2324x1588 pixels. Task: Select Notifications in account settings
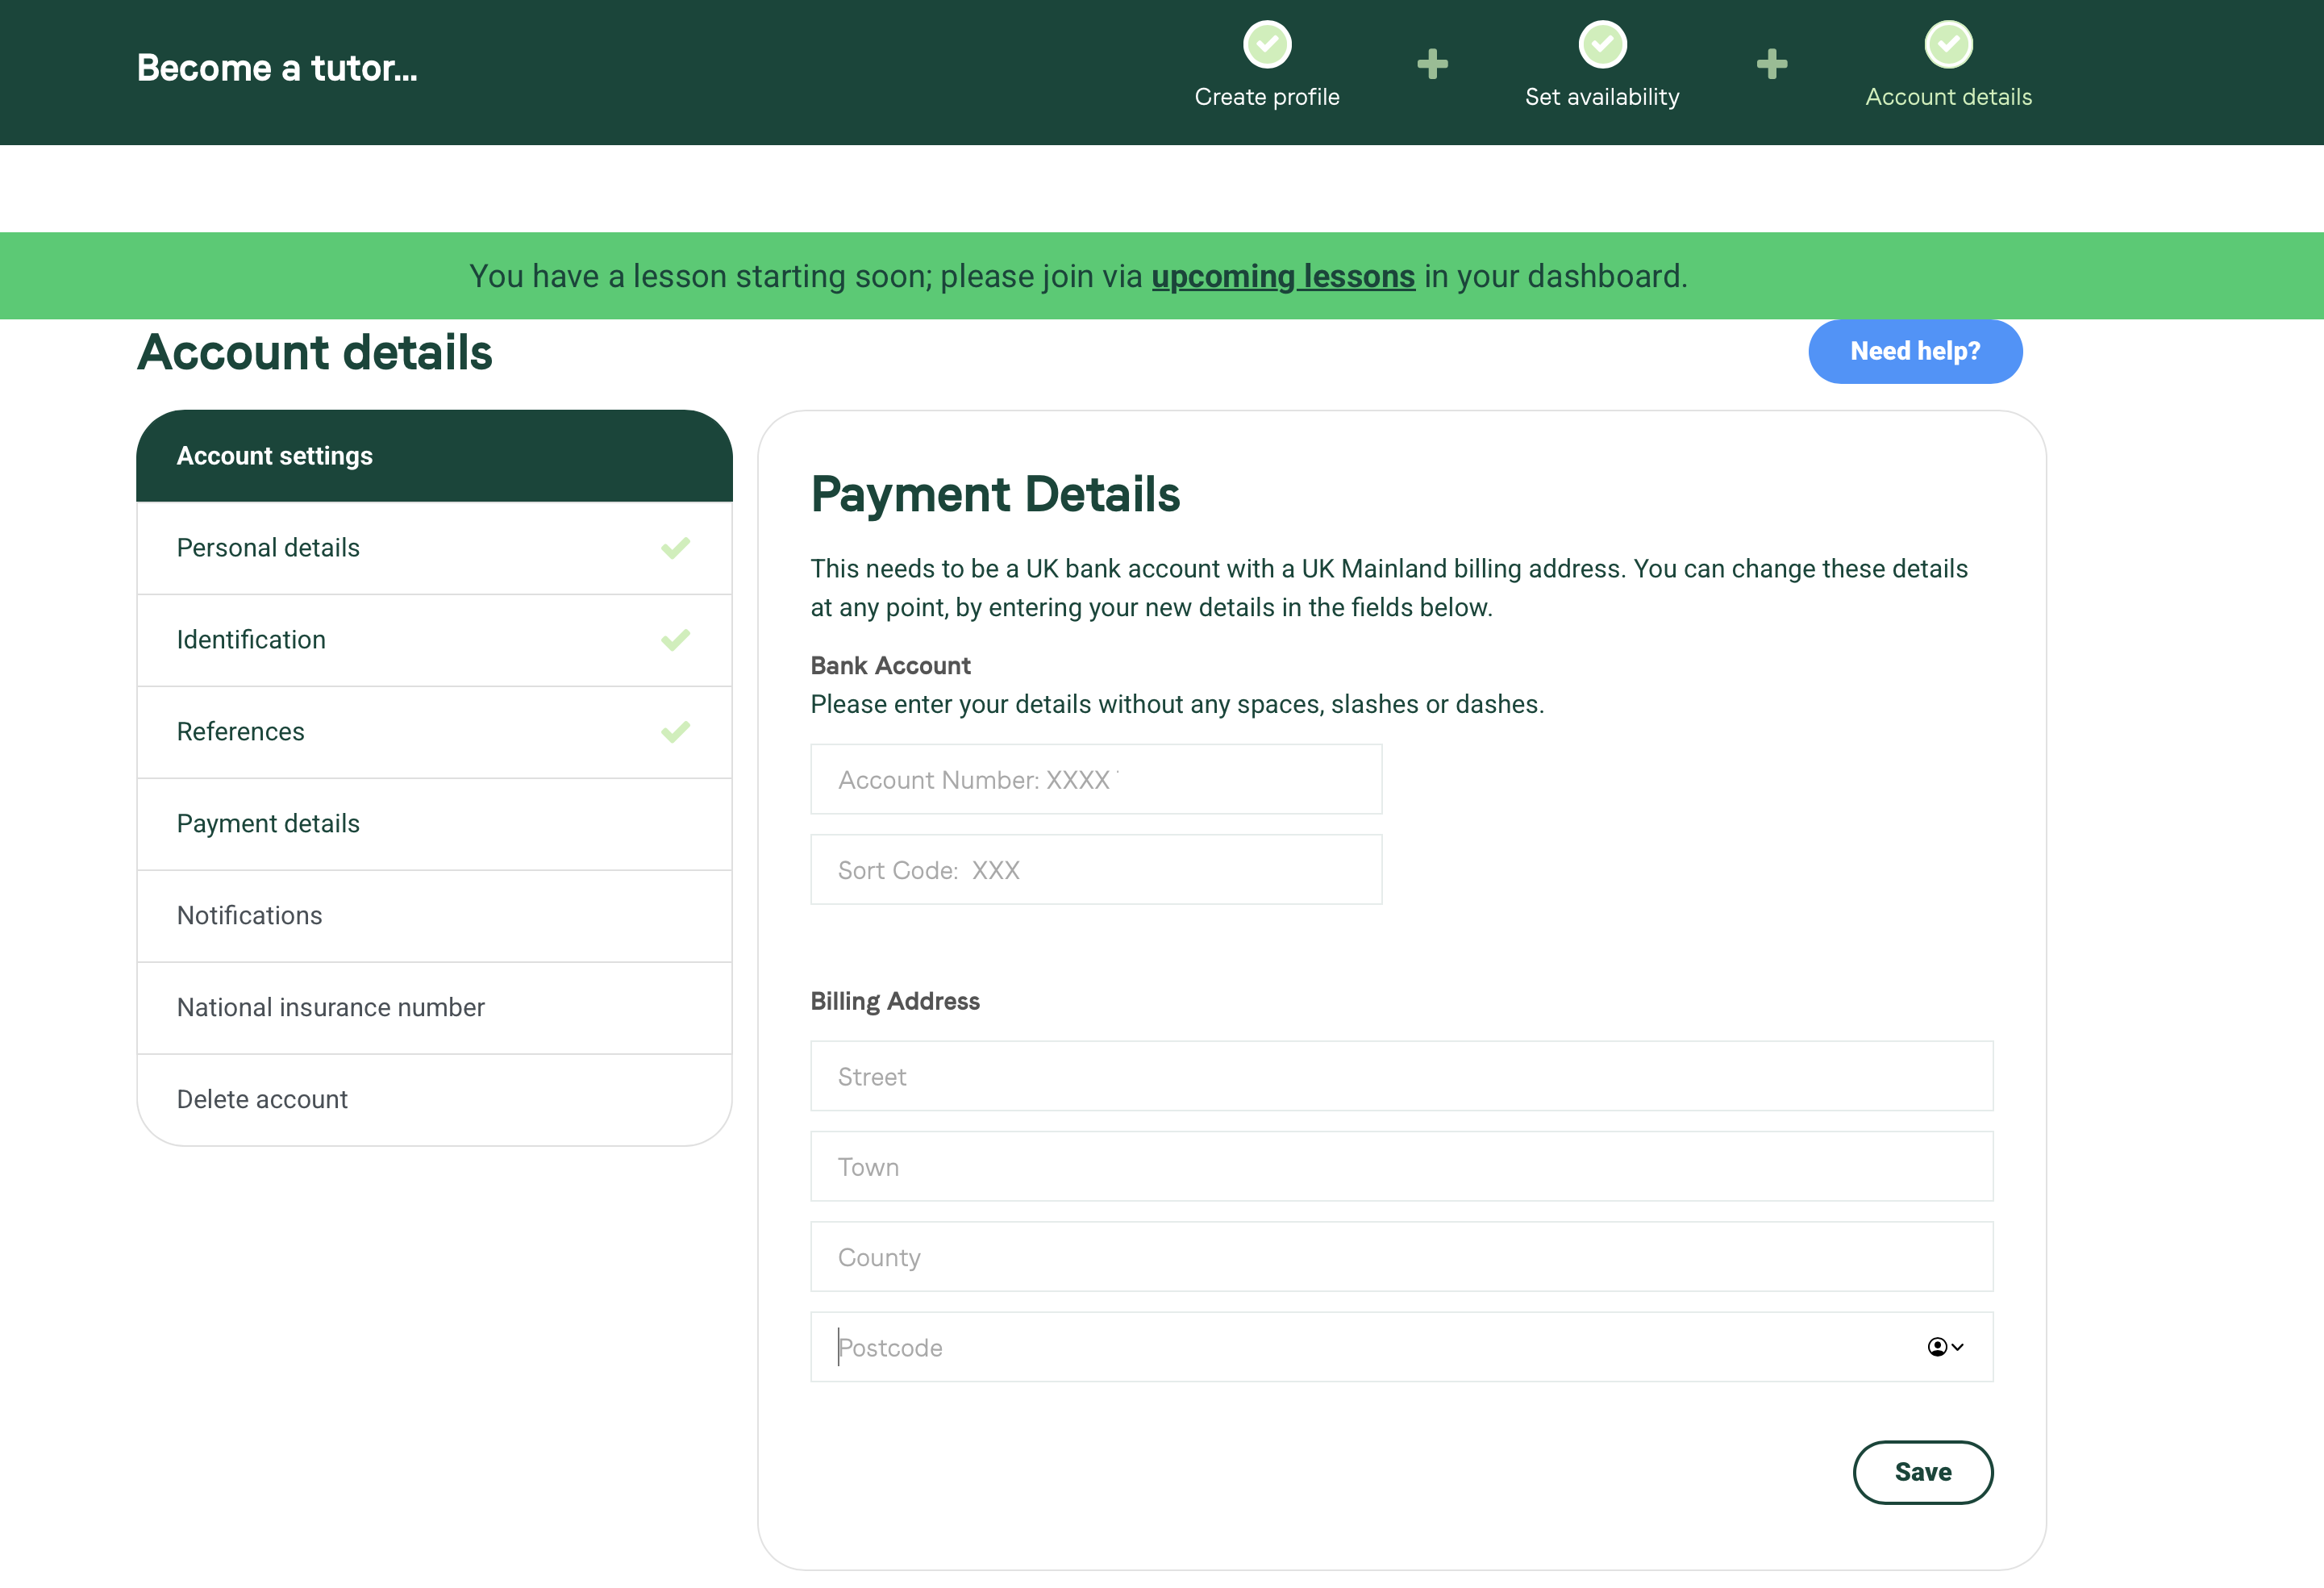250,916
